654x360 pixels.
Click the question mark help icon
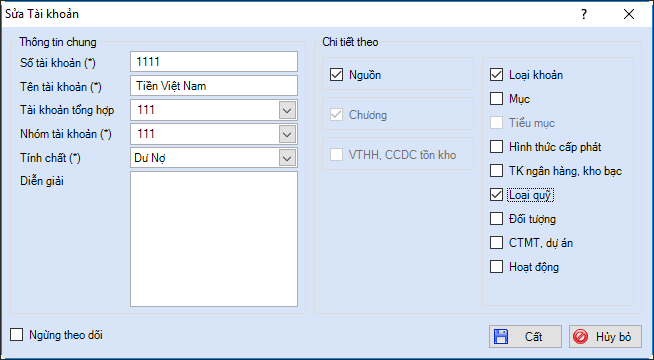coord(584,14)
